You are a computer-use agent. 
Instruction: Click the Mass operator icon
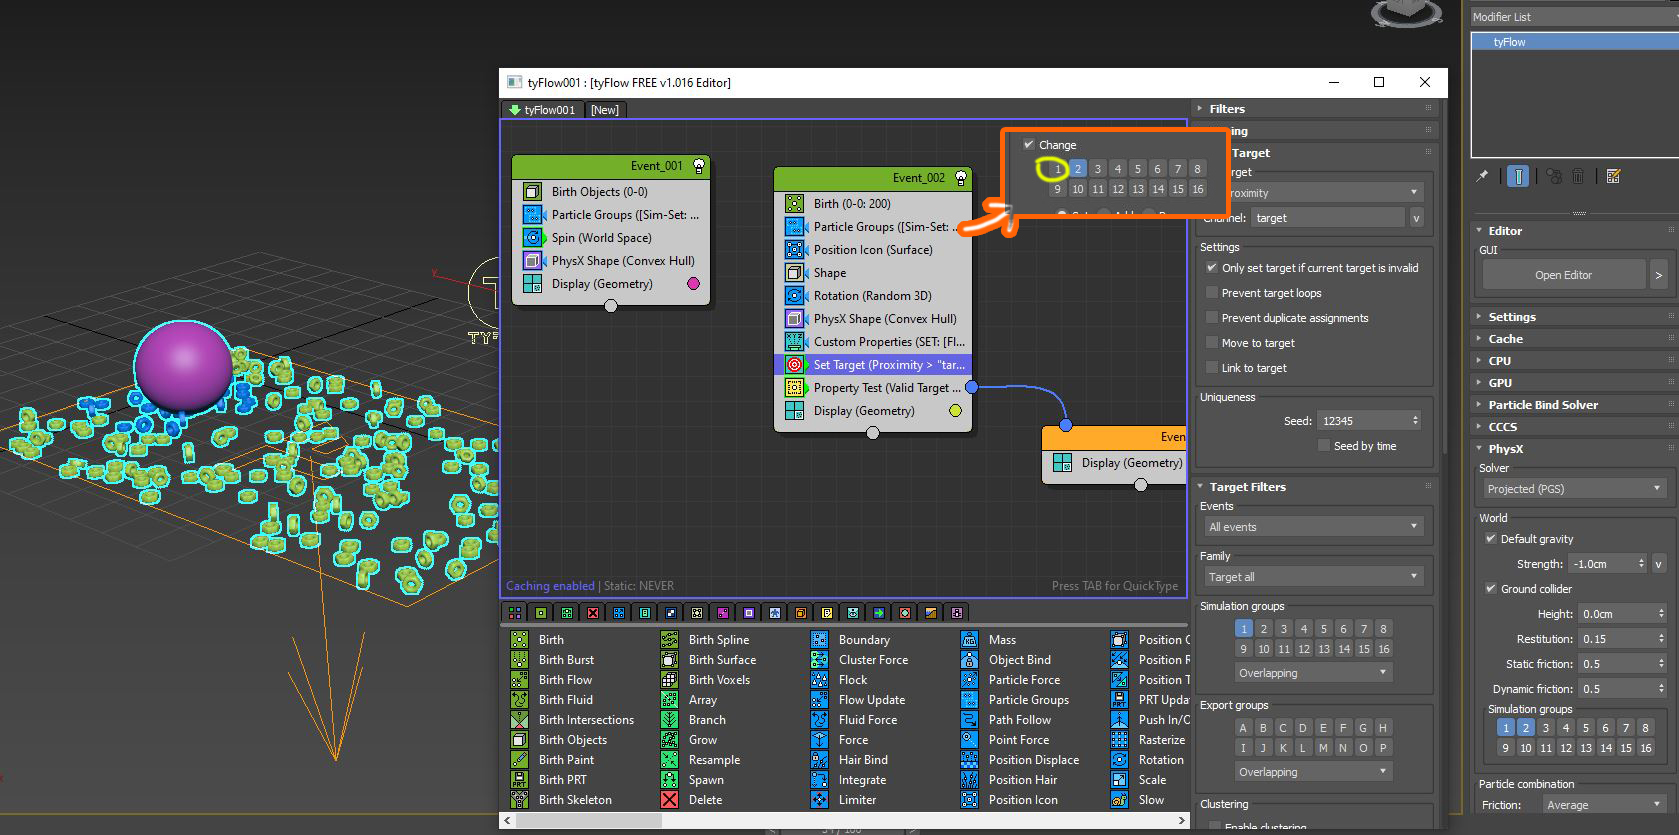coord(969,640)
